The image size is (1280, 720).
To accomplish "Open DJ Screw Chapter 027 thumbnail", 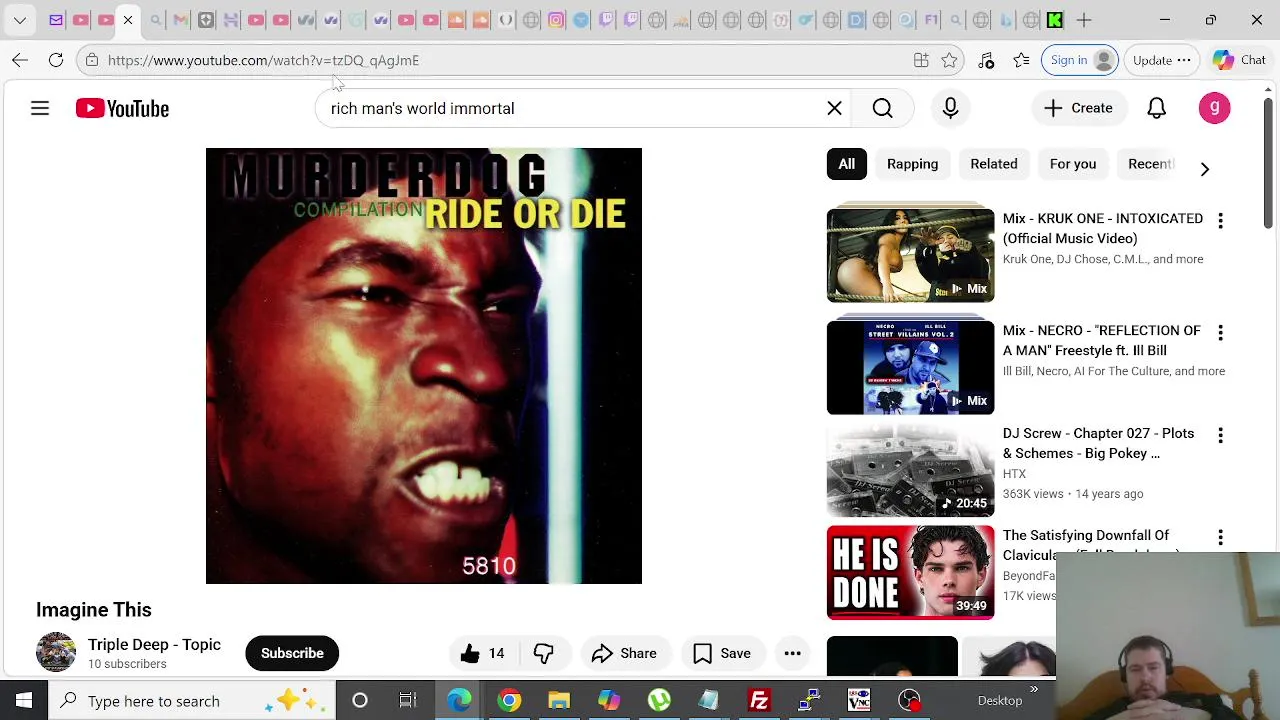I will [910, 470].
